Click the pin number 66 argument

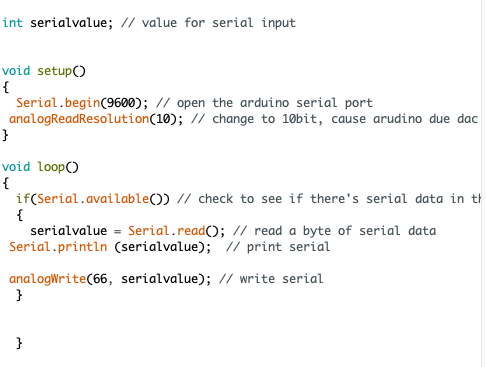pos(100,279)
